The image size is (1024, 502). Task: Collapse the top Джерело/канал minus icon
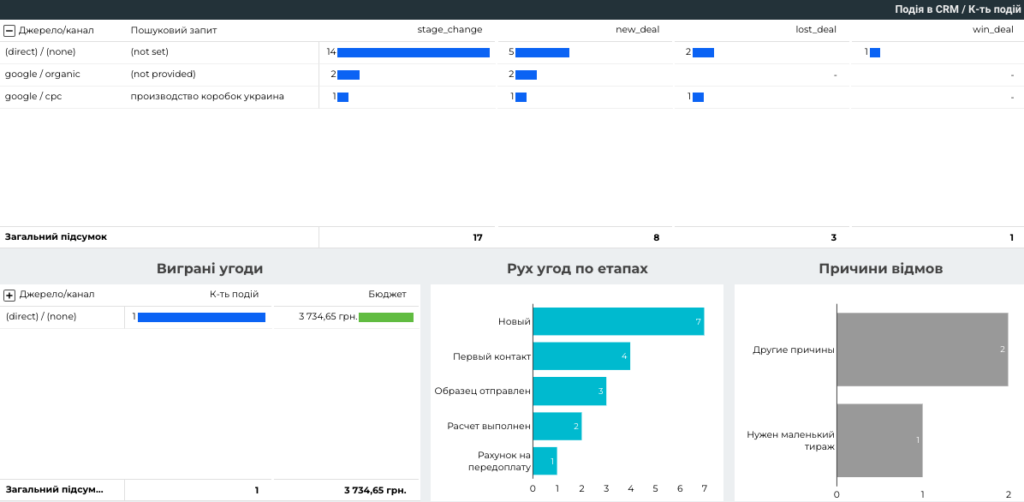tap(10, 30)
